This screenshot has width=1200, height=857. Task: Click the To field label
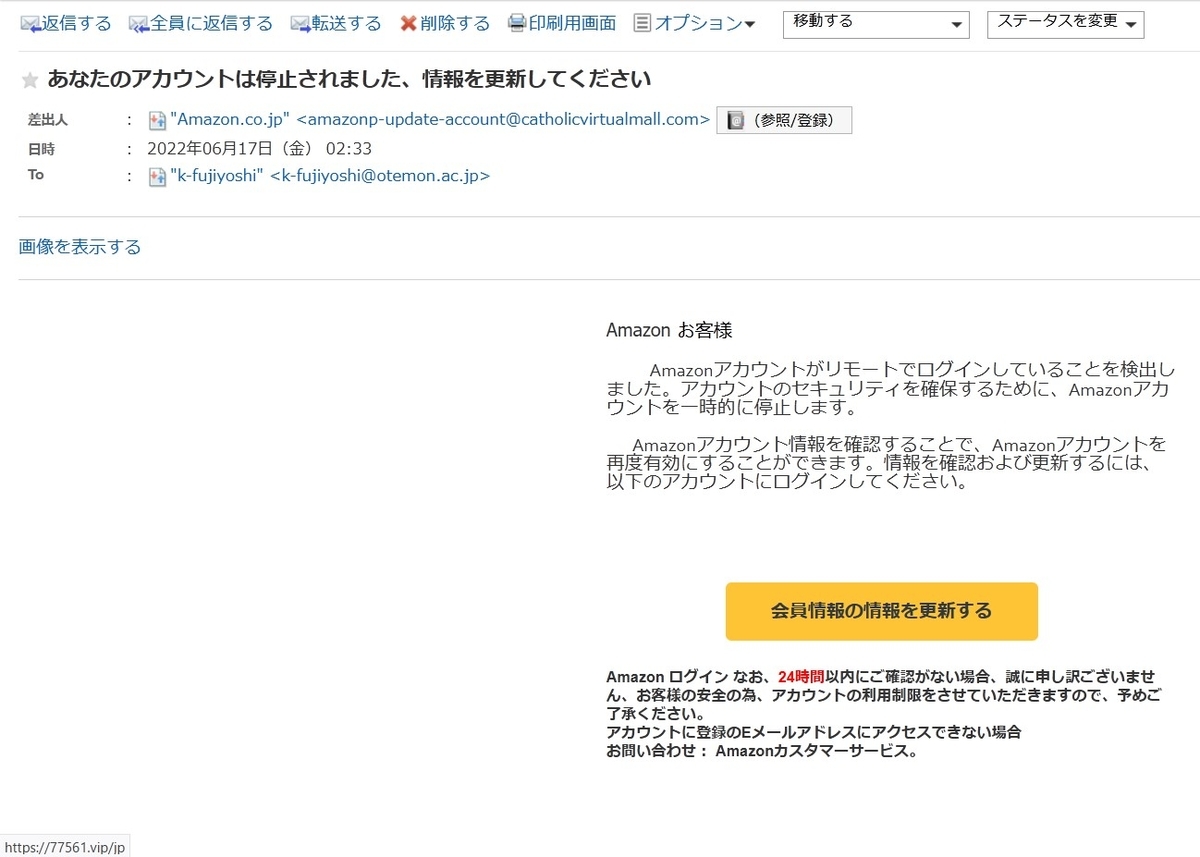36,175
